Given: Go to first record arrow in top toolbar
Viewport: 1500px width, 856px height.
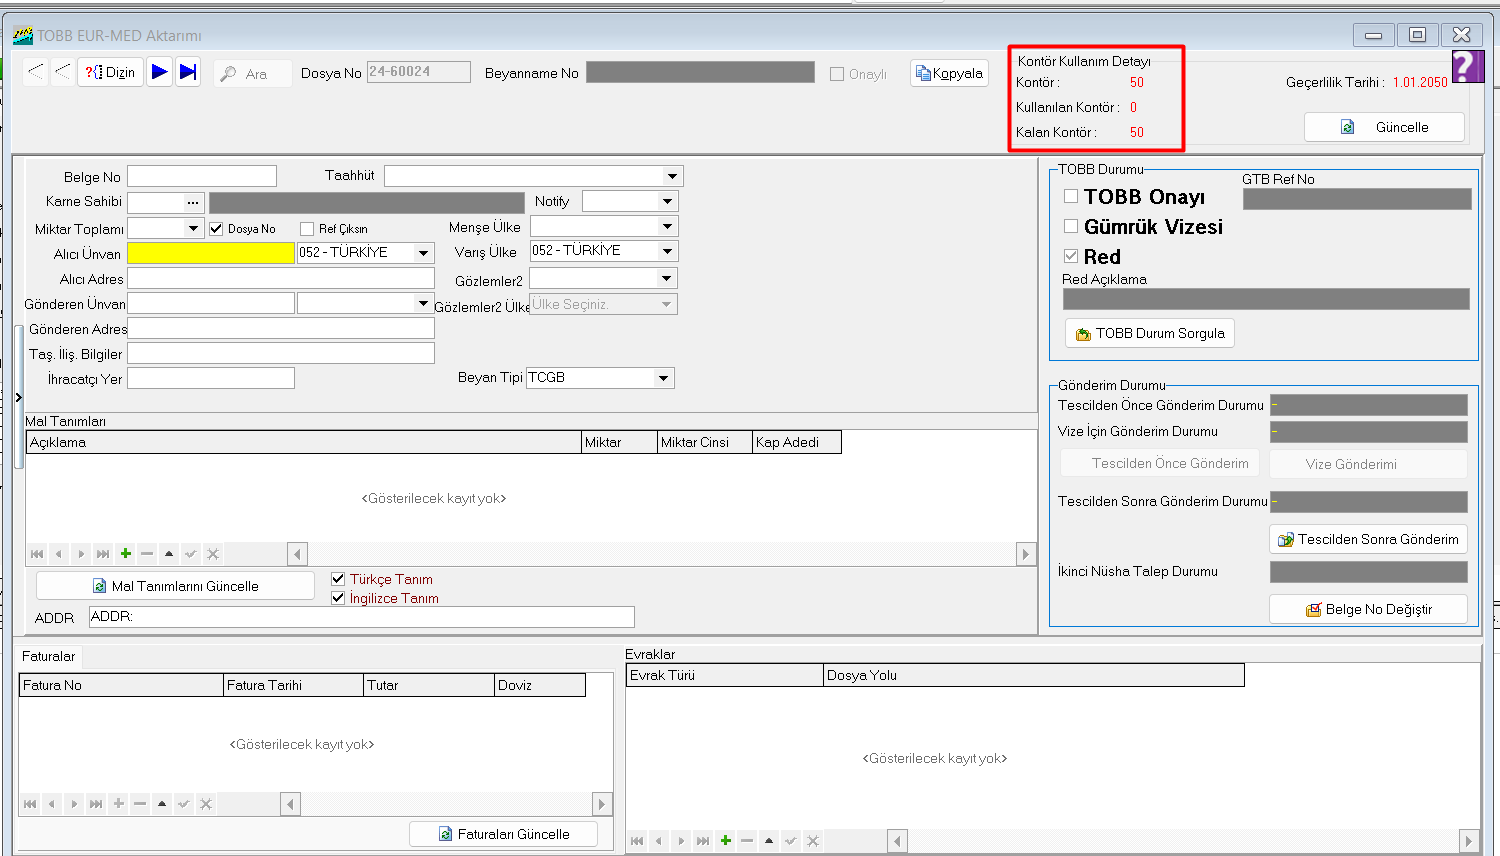Looking at the screenshot, I should point(36,72).
